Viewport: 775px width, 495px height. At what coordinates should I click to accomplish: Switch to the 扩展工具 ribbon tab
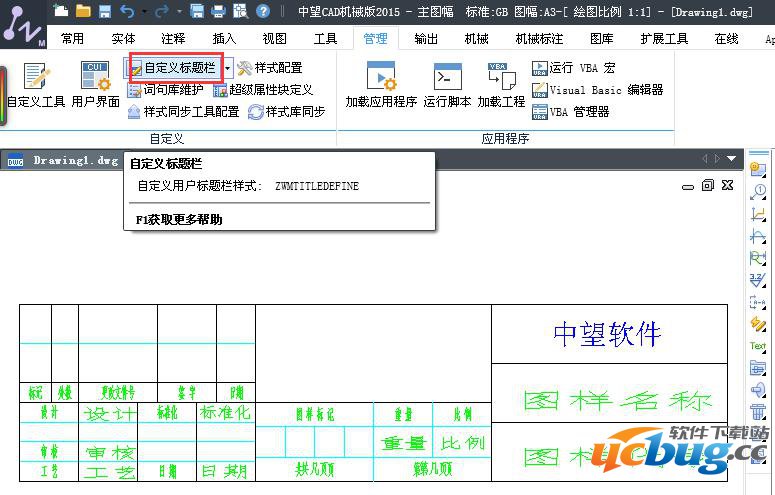tap(664, 38)
